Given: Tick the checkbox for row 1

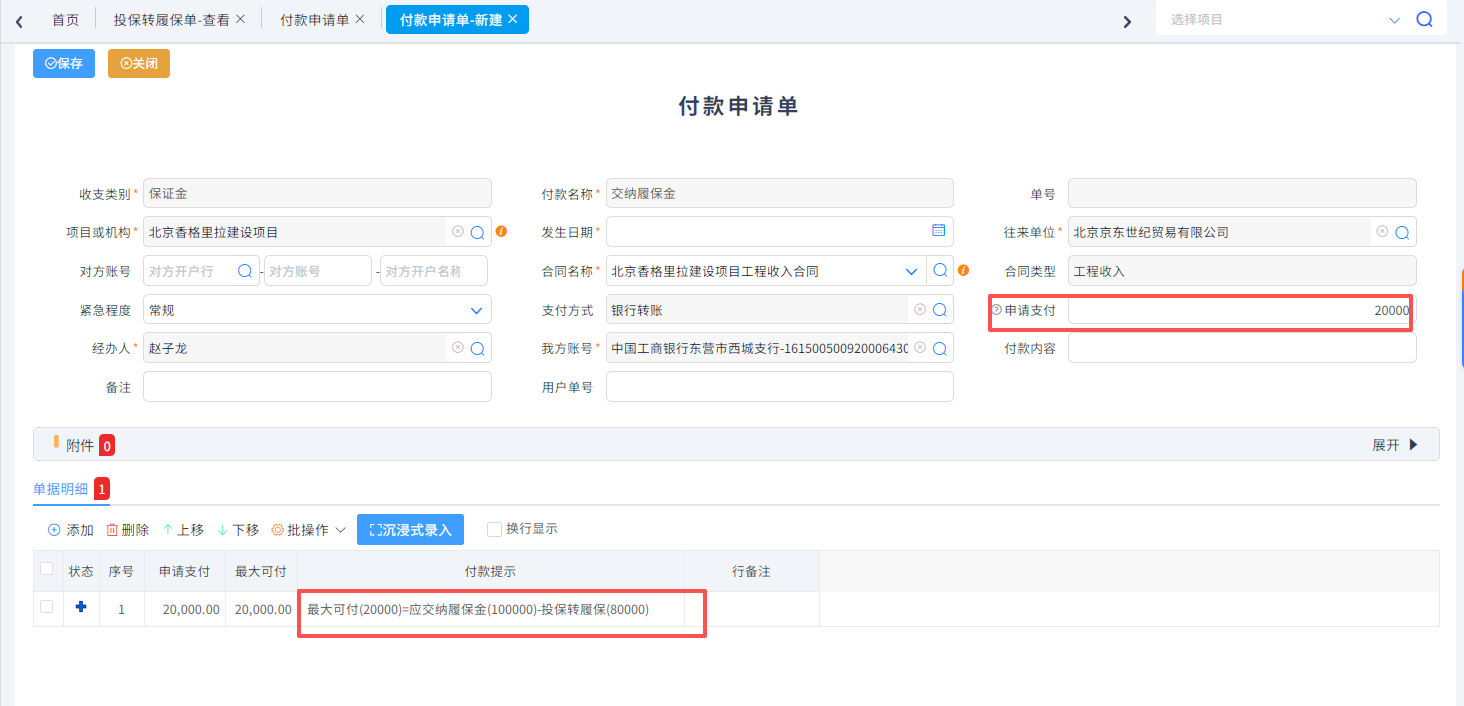Looking at the screenshot, I should click(46, 607).
